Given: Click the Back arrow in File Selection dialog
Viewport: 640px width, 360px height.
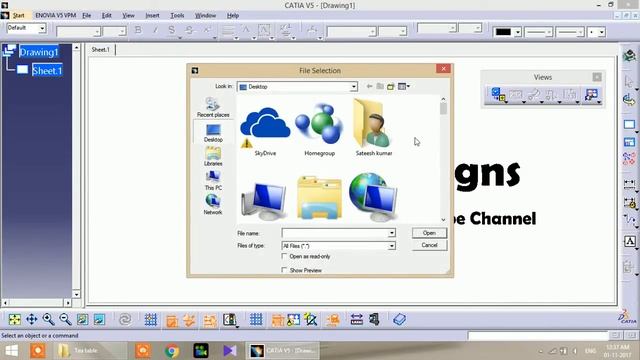Looking at the screenshot, I should [369, 86].
